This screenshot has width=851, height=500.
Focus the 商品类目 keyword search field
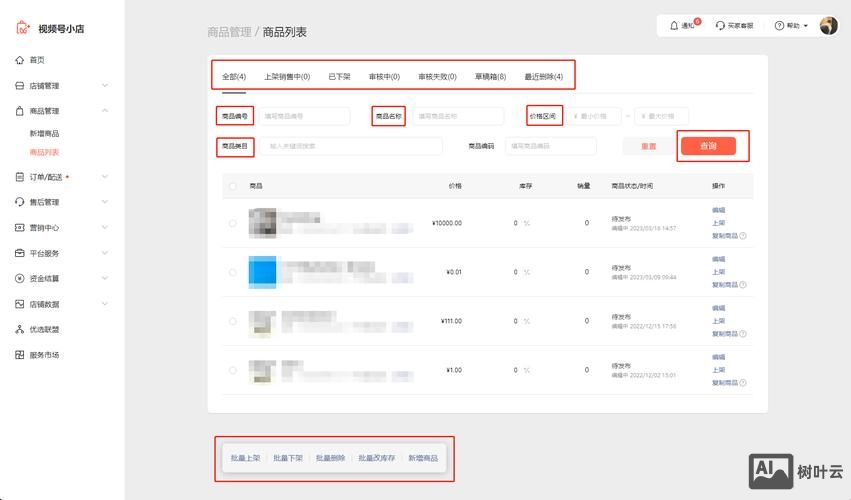click(351, 146)
